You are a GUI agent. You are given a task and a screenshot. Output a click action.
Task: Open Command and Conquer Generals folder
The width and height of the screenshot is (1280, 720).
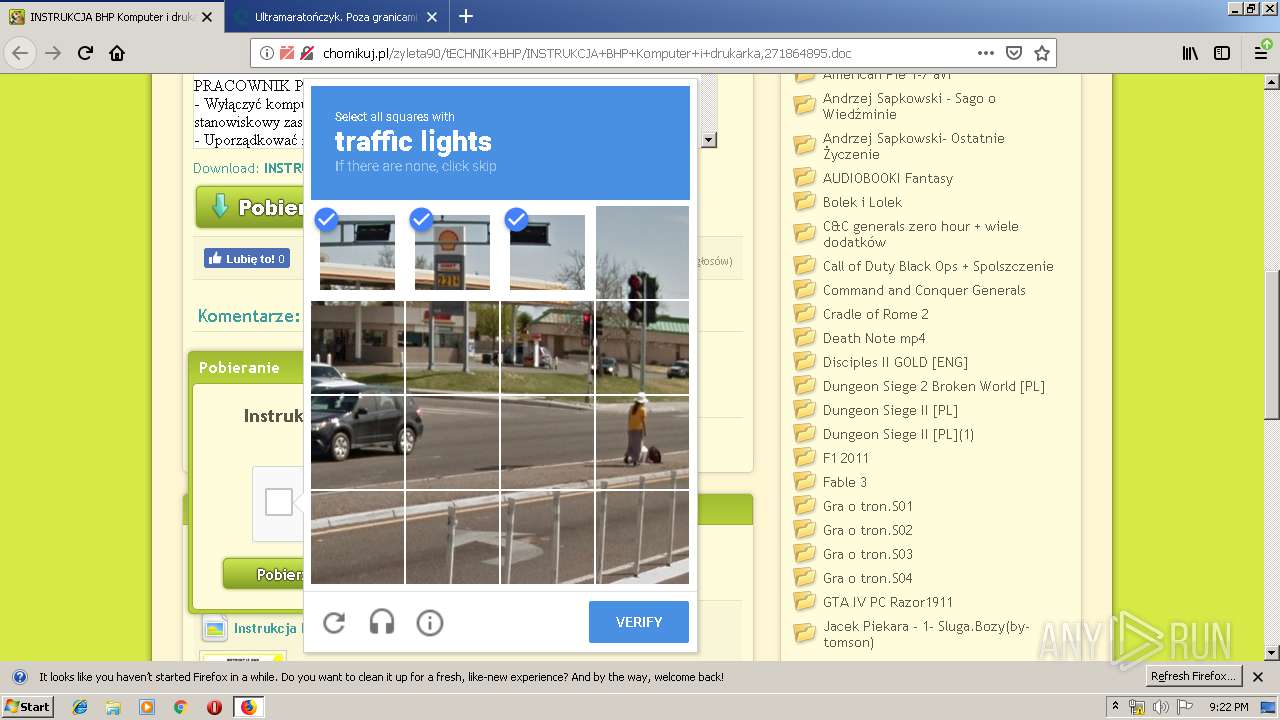[924, 290]
